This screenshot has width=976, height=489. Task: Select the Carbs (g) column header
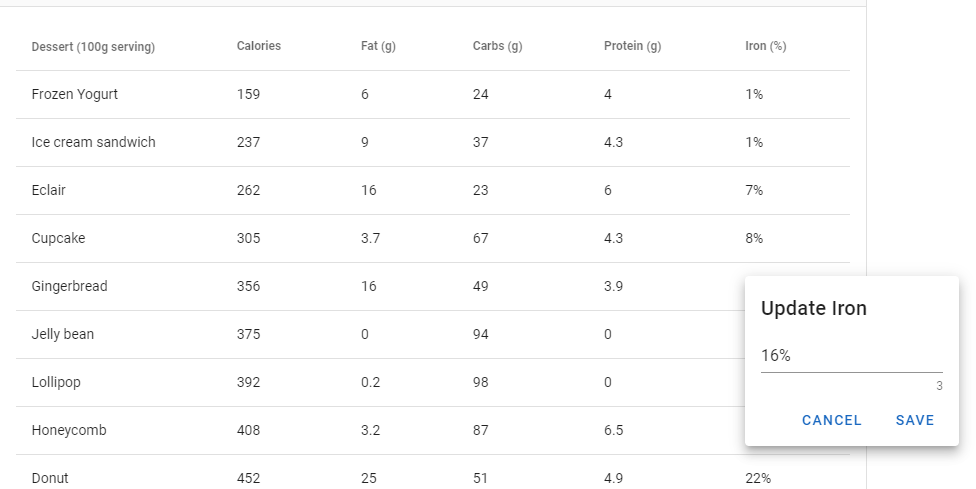tap(498, 46)
